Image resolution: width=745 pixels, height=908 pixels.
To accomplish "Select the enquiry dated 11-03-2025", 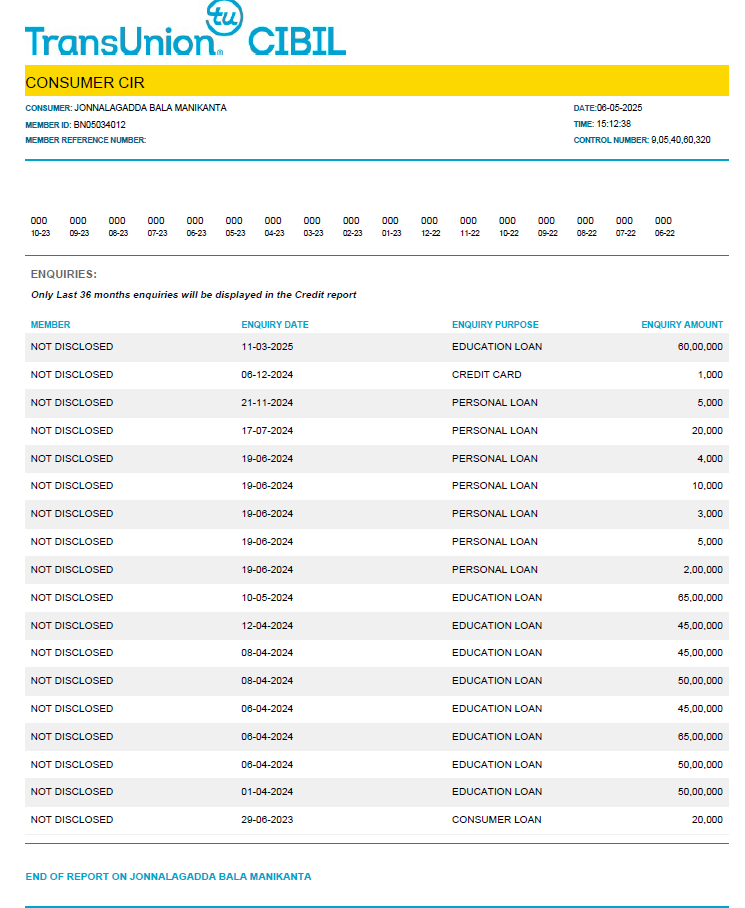I will click(x=267, y=347).
